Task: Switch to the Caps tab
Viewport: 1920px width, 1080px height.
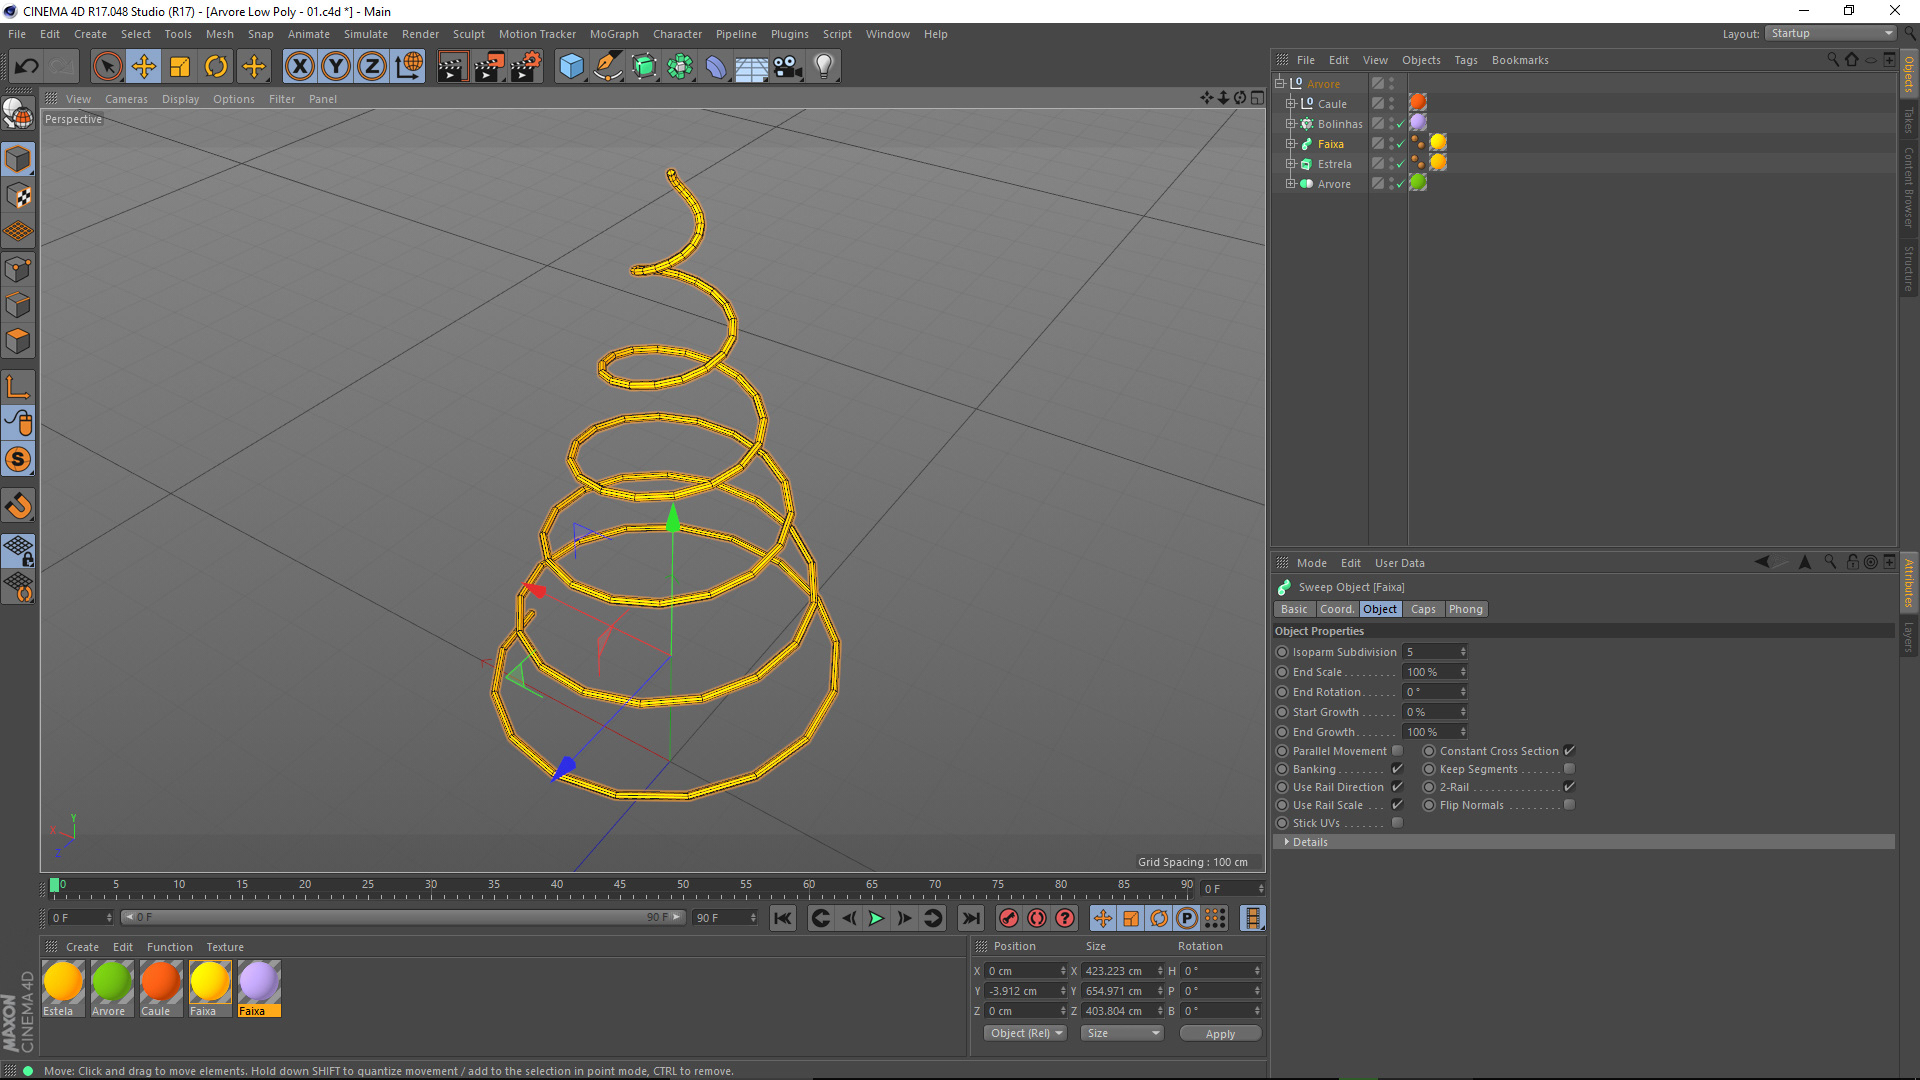Action: coord(1422,609)
